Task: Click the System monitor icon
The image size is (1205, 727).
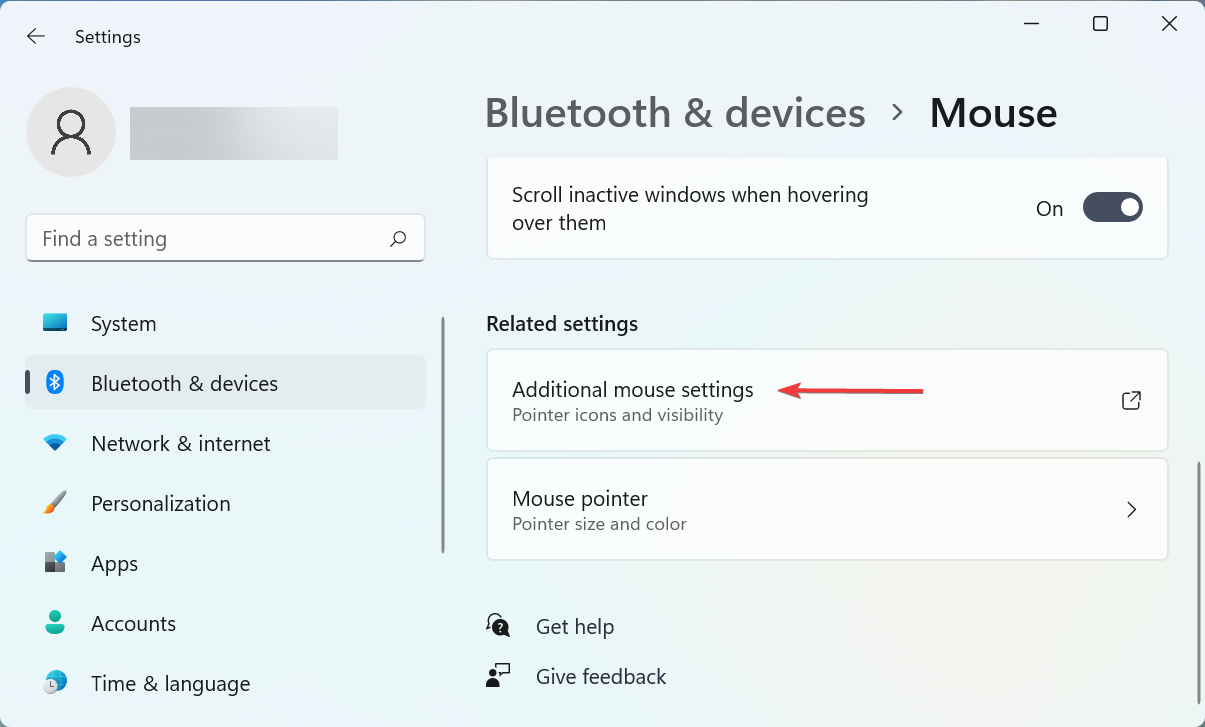Action: (55, 323)
